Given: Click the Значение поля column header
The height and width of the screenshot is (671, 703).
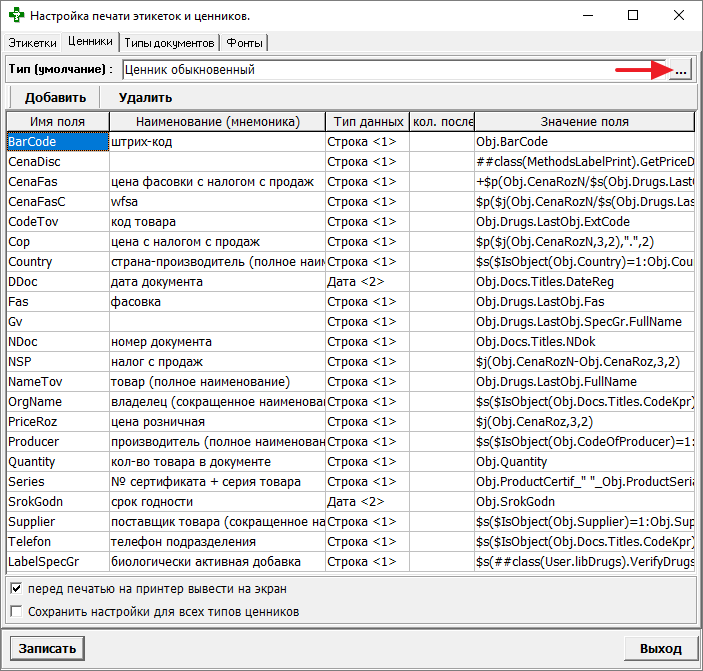Looking at the screenshot, I should [x=584, y=122].
